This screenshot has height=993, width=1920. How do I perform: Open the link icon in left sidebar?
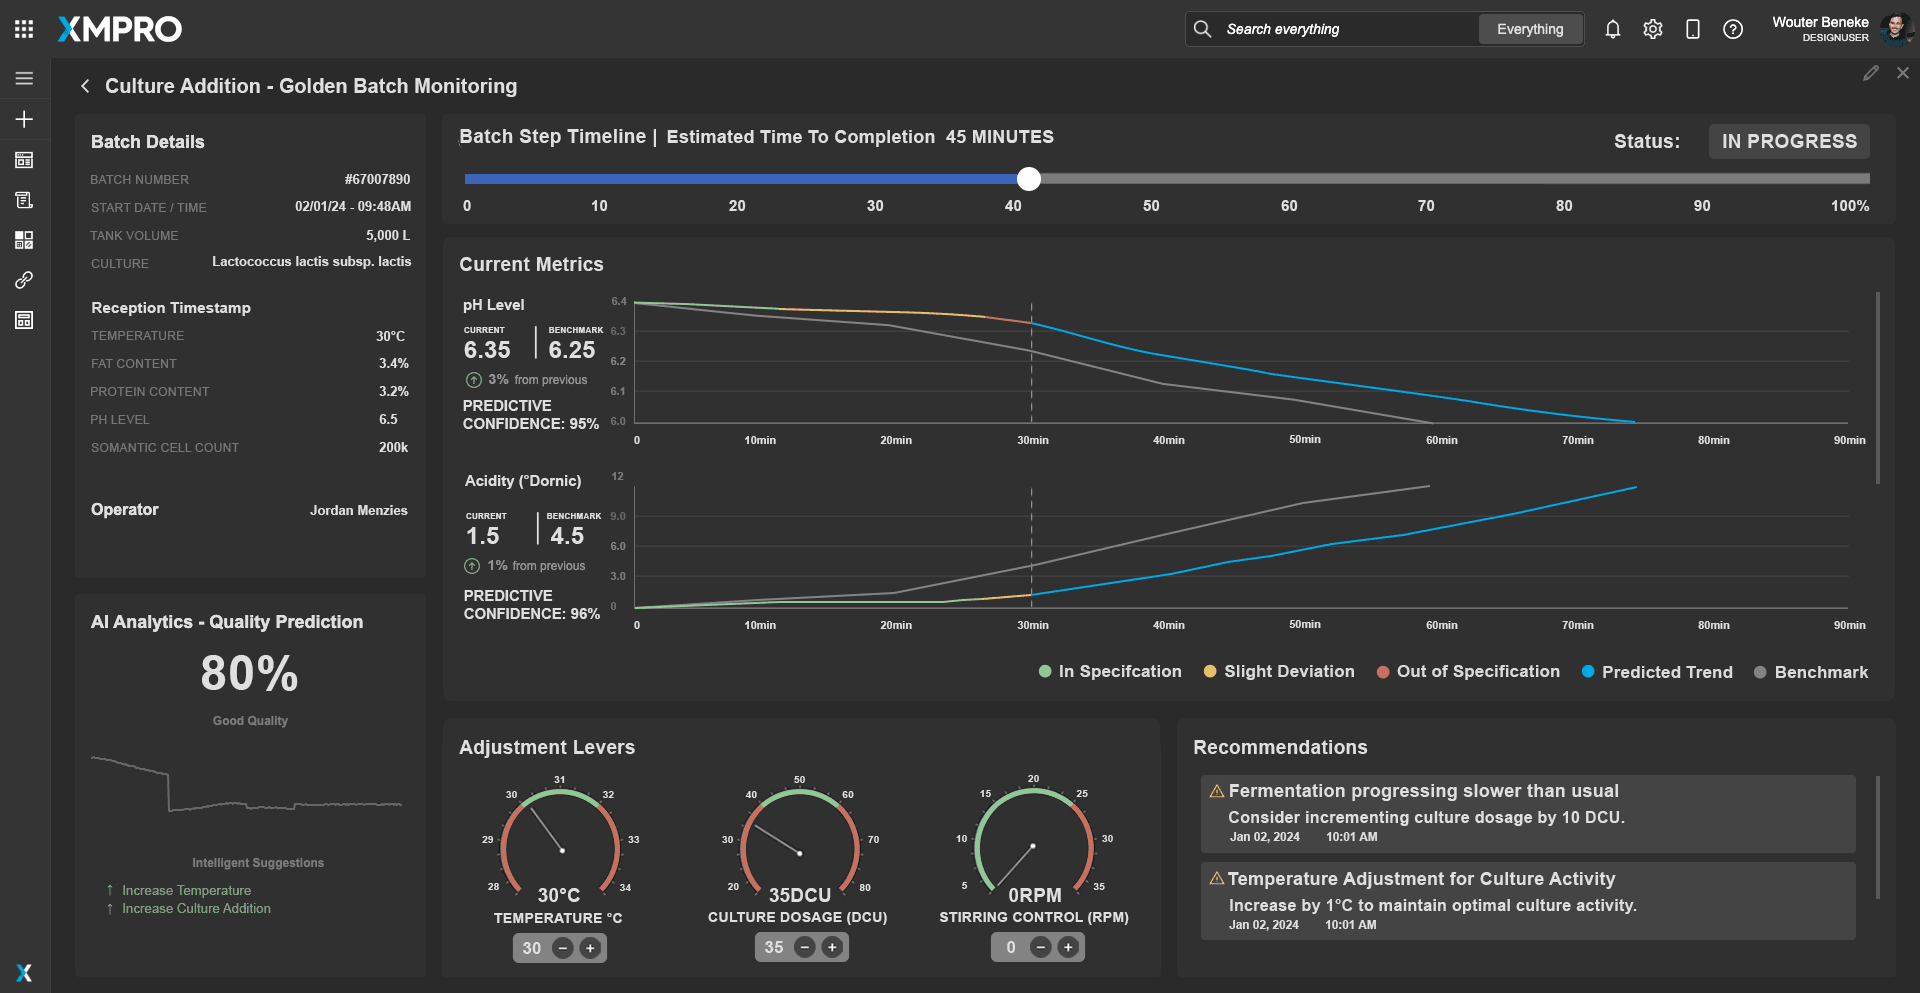pyautogui.click(x=24, y=280)
